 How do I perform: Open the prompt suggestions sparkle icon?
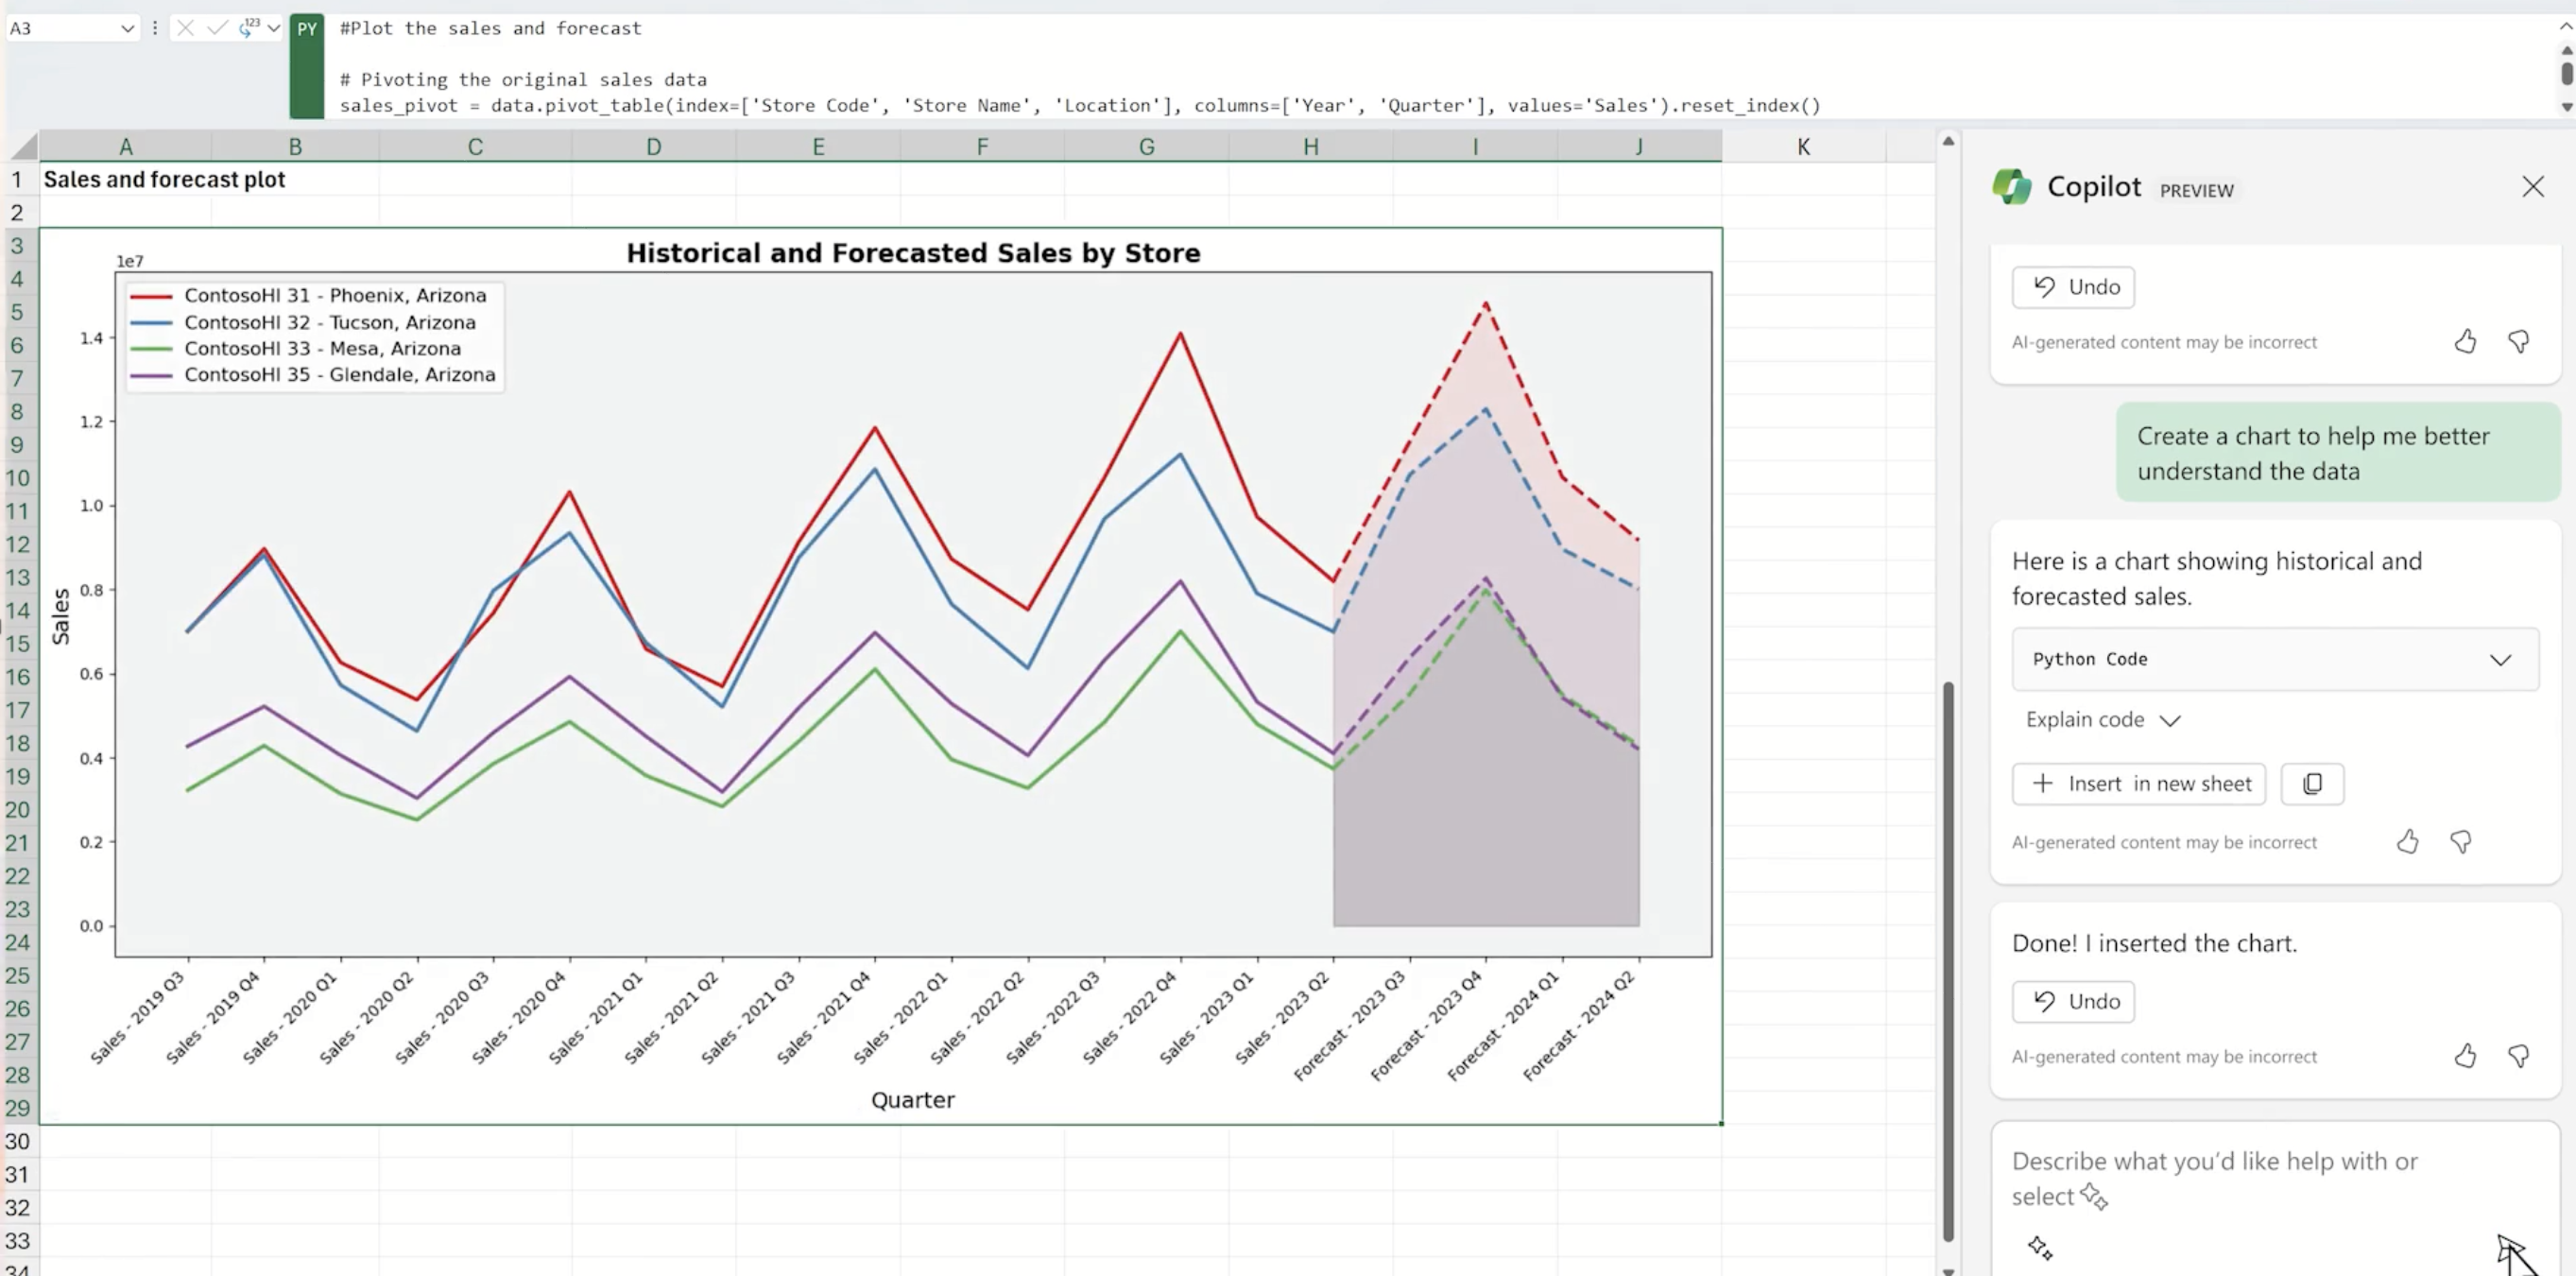click(2040, 1248)
